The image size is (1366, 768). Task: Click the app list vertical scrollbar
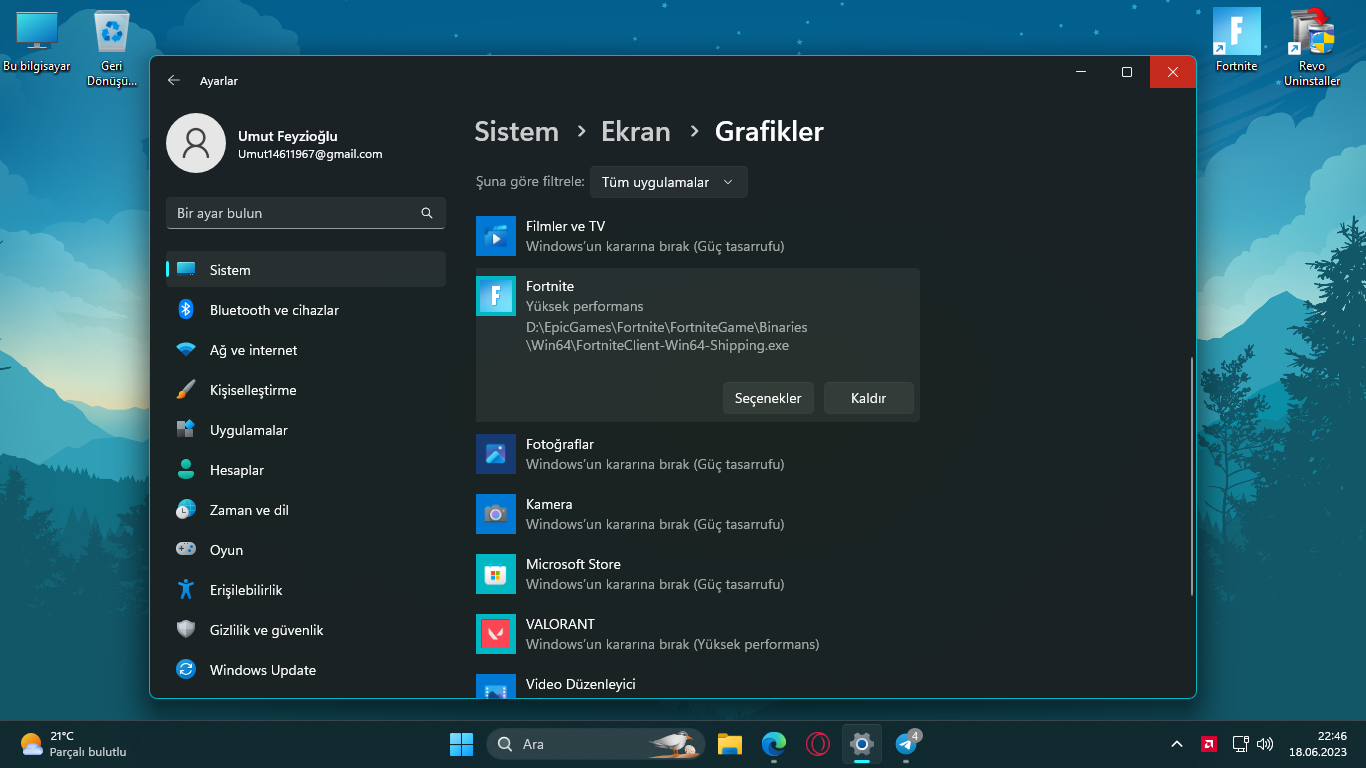[x=1190, y=477]
